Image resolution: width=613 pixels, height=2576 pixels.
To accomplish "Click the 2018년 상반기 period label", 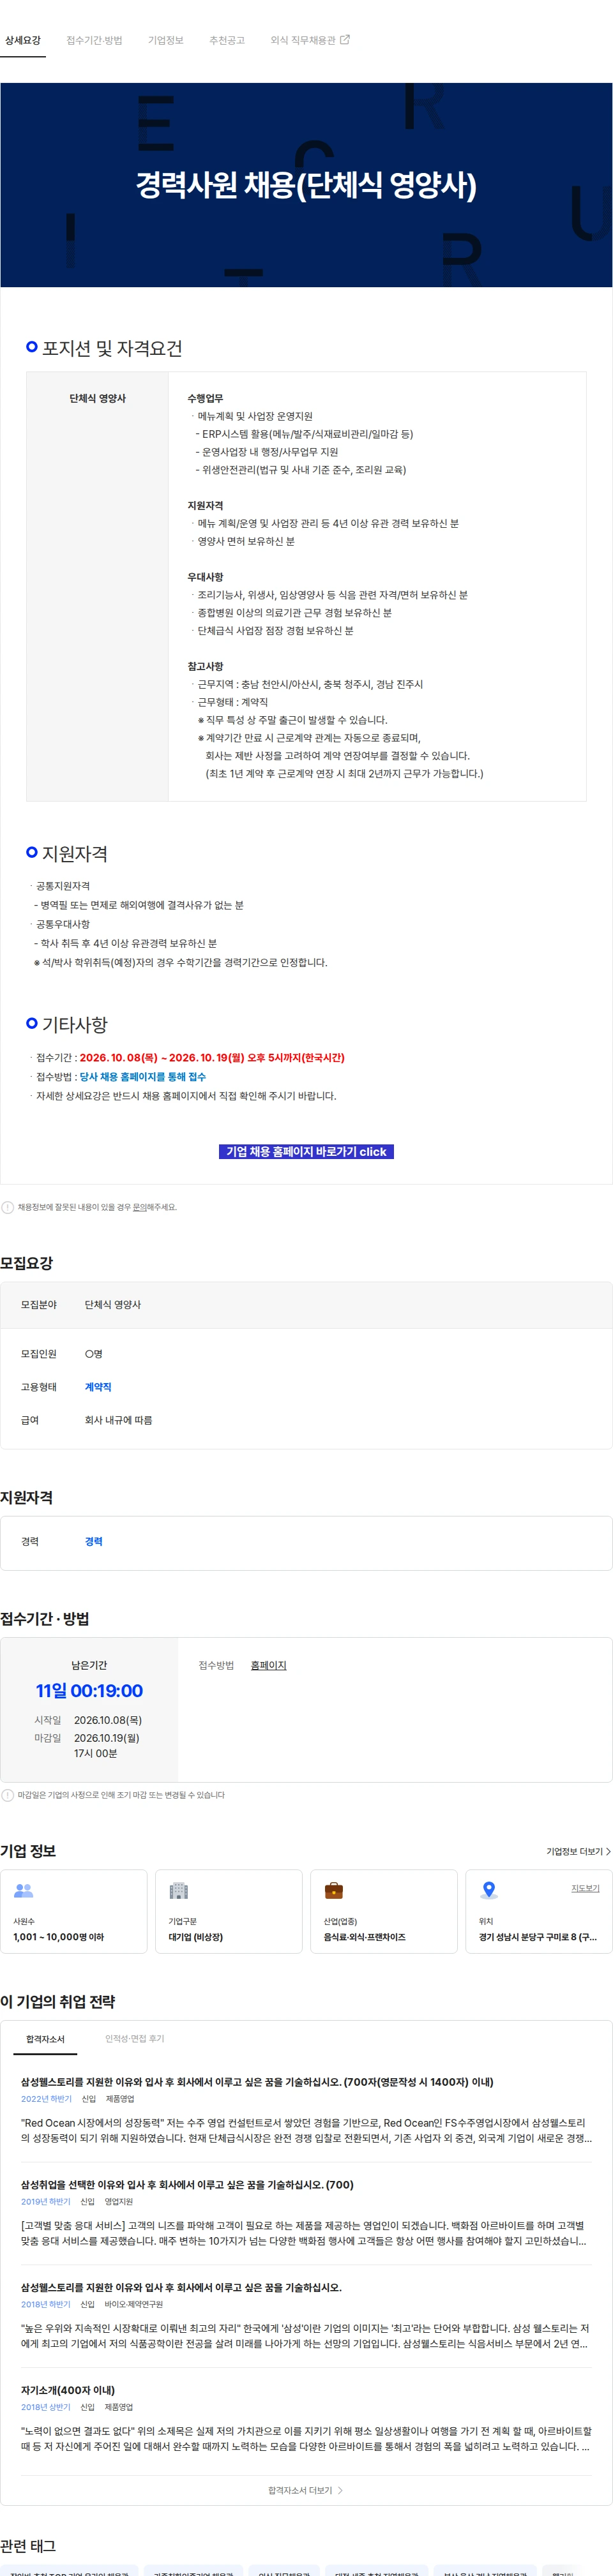I will click(x=46, y=2407).
